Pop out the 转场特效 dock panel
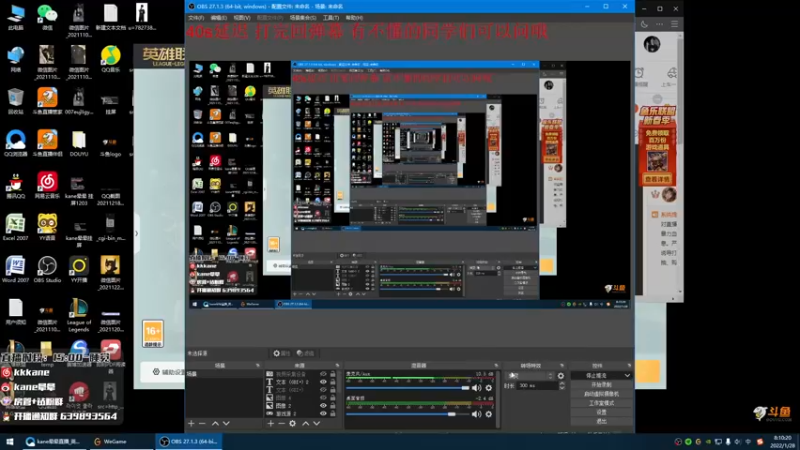The width and height of the screenshot is (800, 450). click(x=562, y=365)
